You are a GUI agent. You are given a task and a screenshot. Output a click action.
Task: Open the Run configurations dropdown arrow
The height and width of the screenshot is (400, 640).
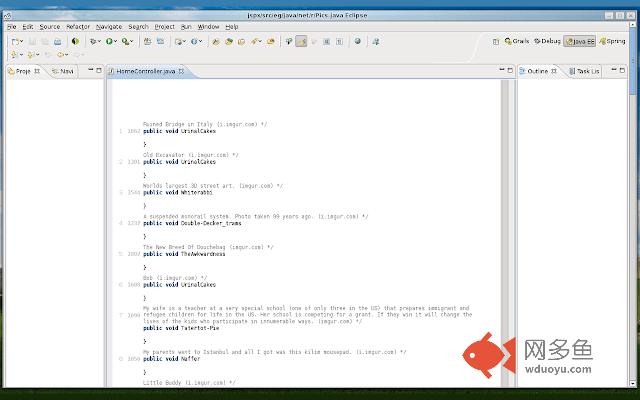coord(116,41)
